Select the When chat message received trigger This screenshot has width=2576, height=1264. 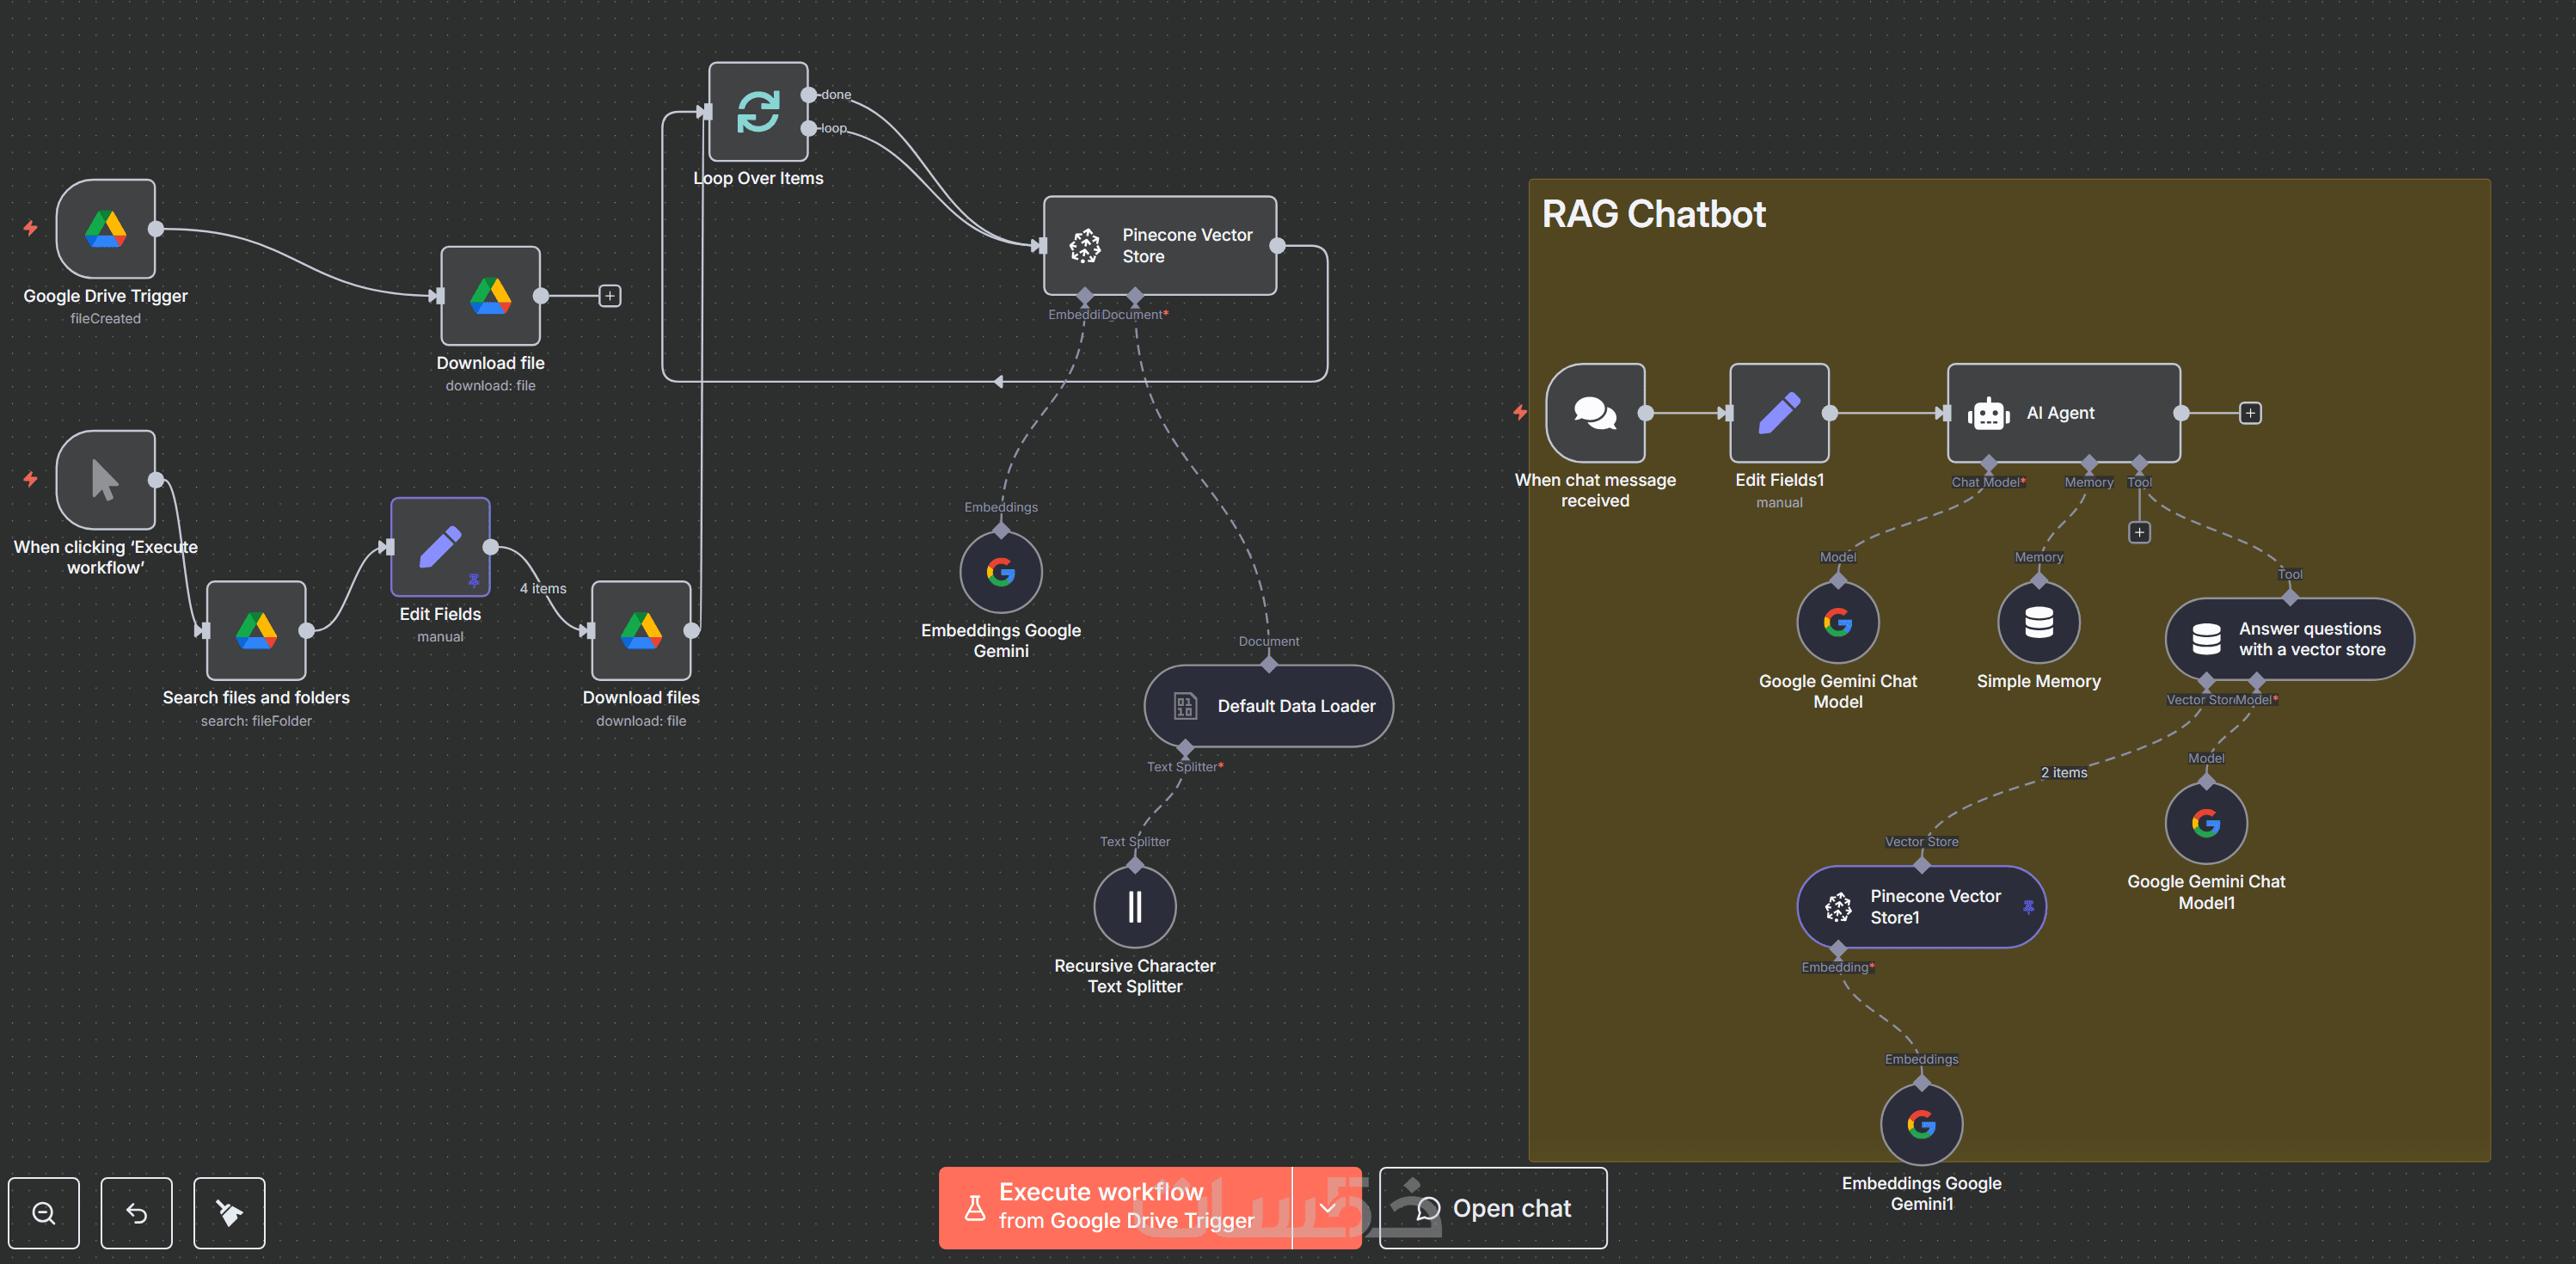pos(1595,413)
